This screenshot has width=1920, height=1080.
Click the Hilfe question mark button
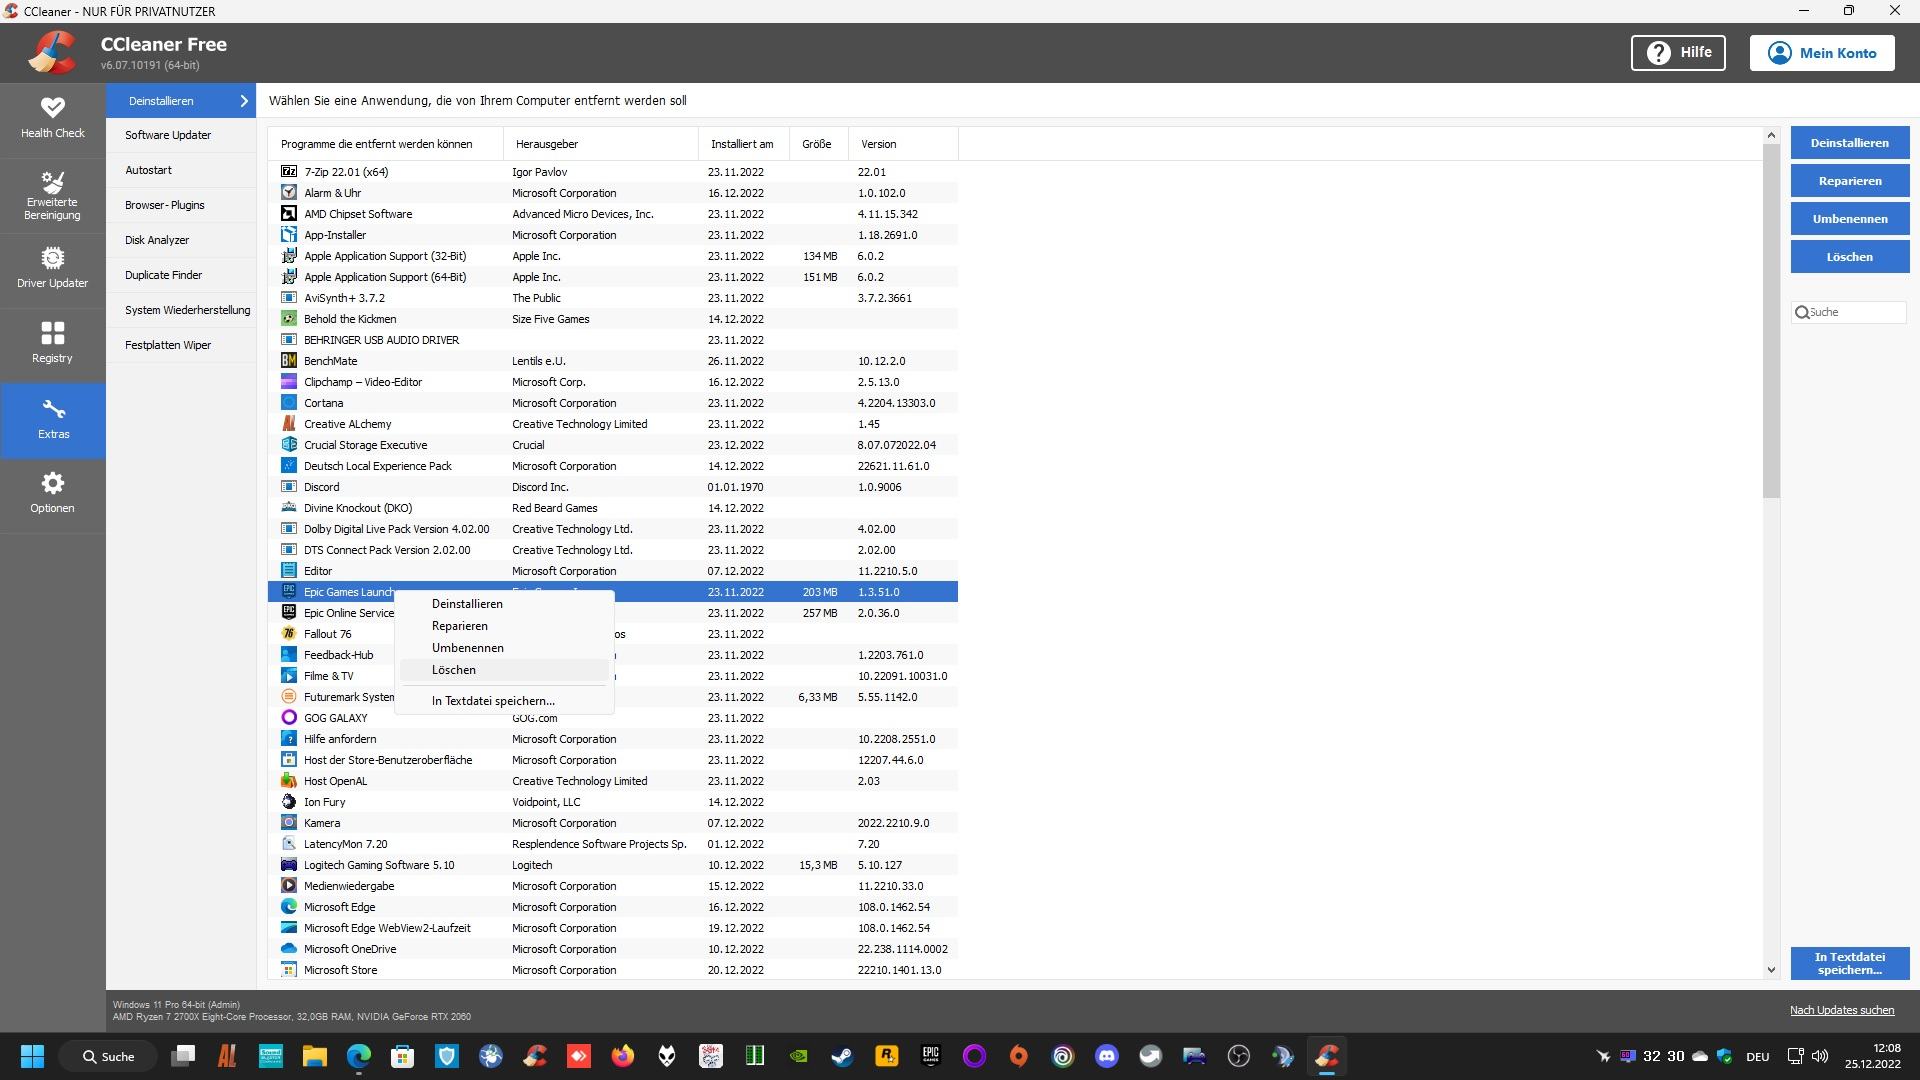coord(1677,53)
